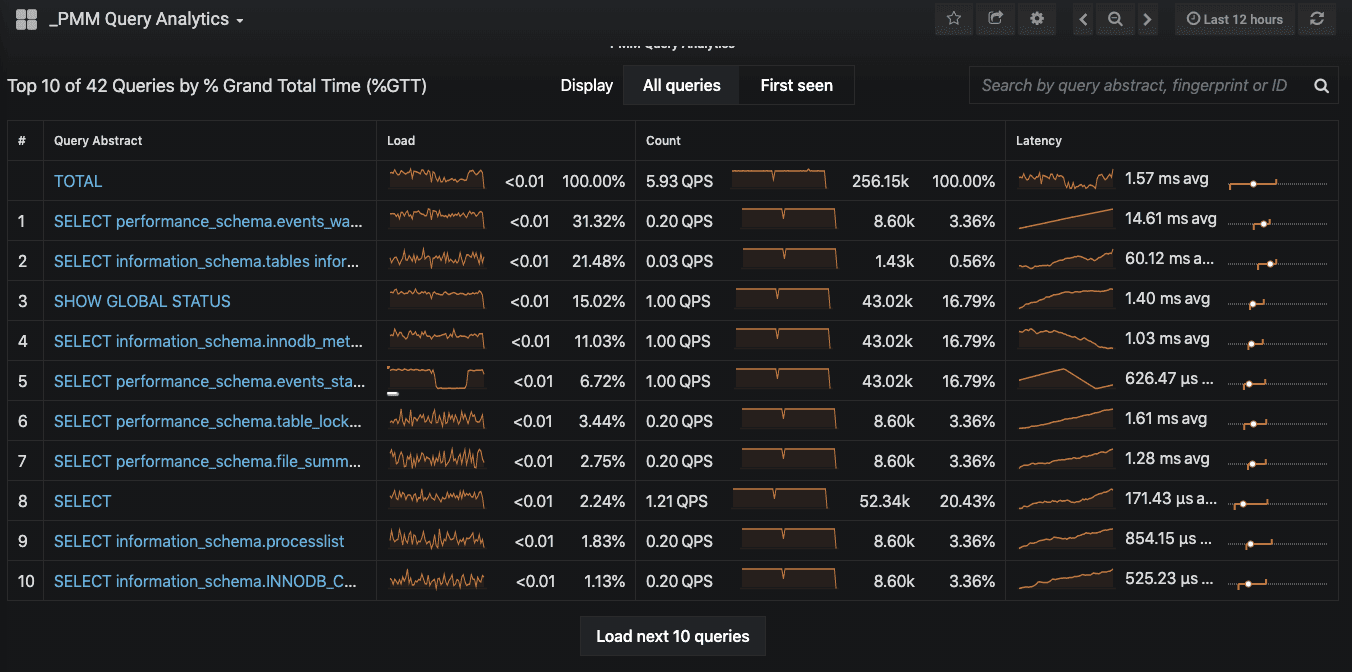The width and height of the screenshot is (1352, 672).
Task: Click the 5.93 QPS value
Action: point(679,181)
